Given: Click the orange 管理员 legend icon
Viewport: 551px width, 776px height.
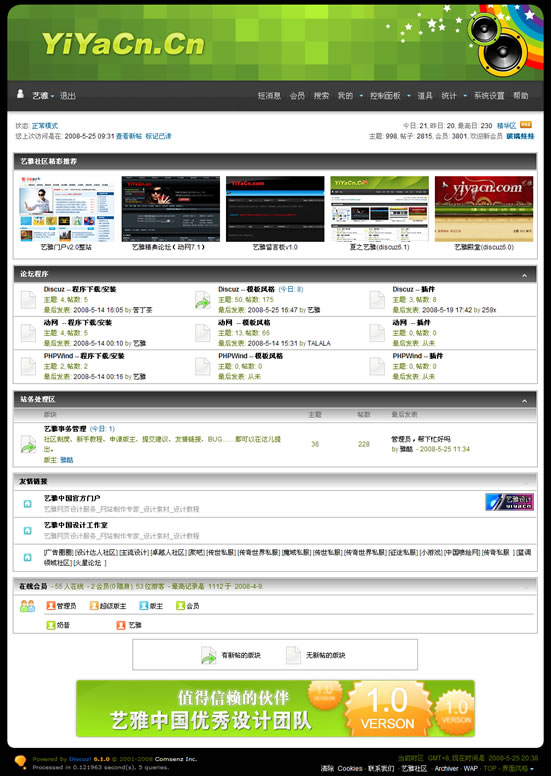Looking at the screenshot, I should (x=50, y=606).
